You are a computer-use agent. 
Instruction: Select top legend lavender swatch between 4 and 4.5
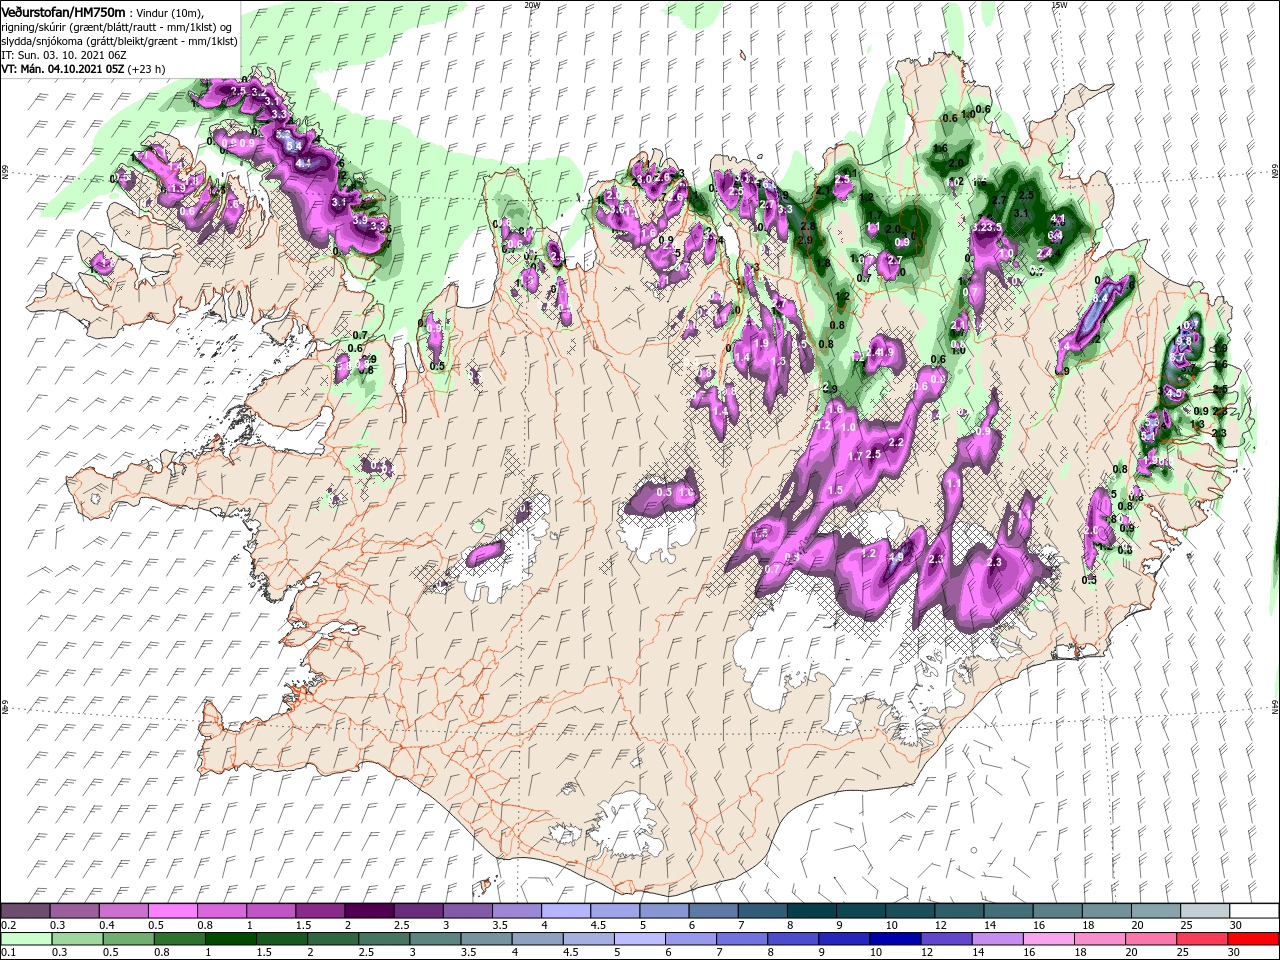tap(565, 911)
